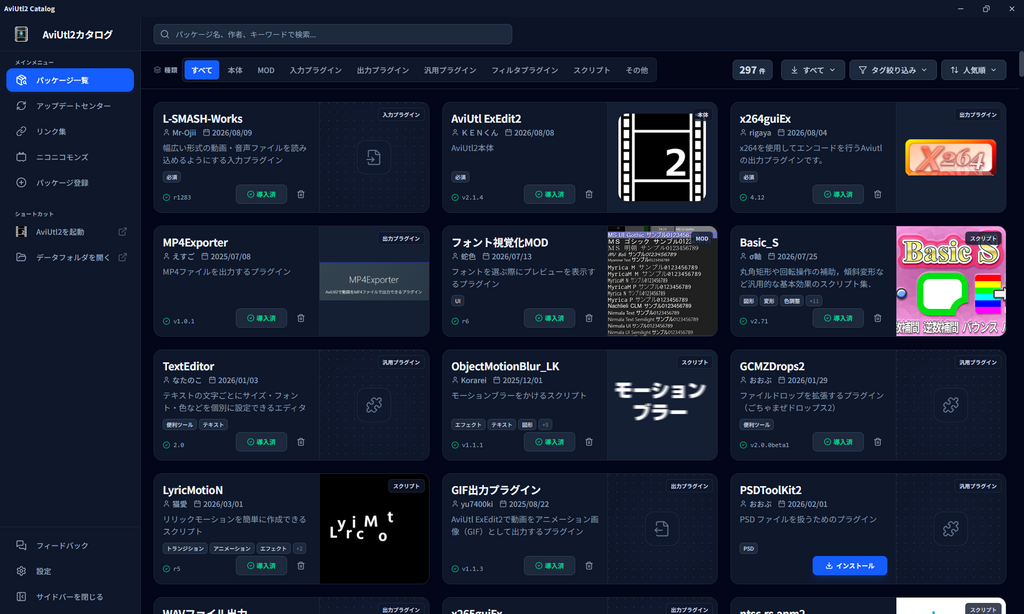This screenshot has height=614, width=1024.
Task: Open ニコニコモンズ page
Action: point(70,157)
